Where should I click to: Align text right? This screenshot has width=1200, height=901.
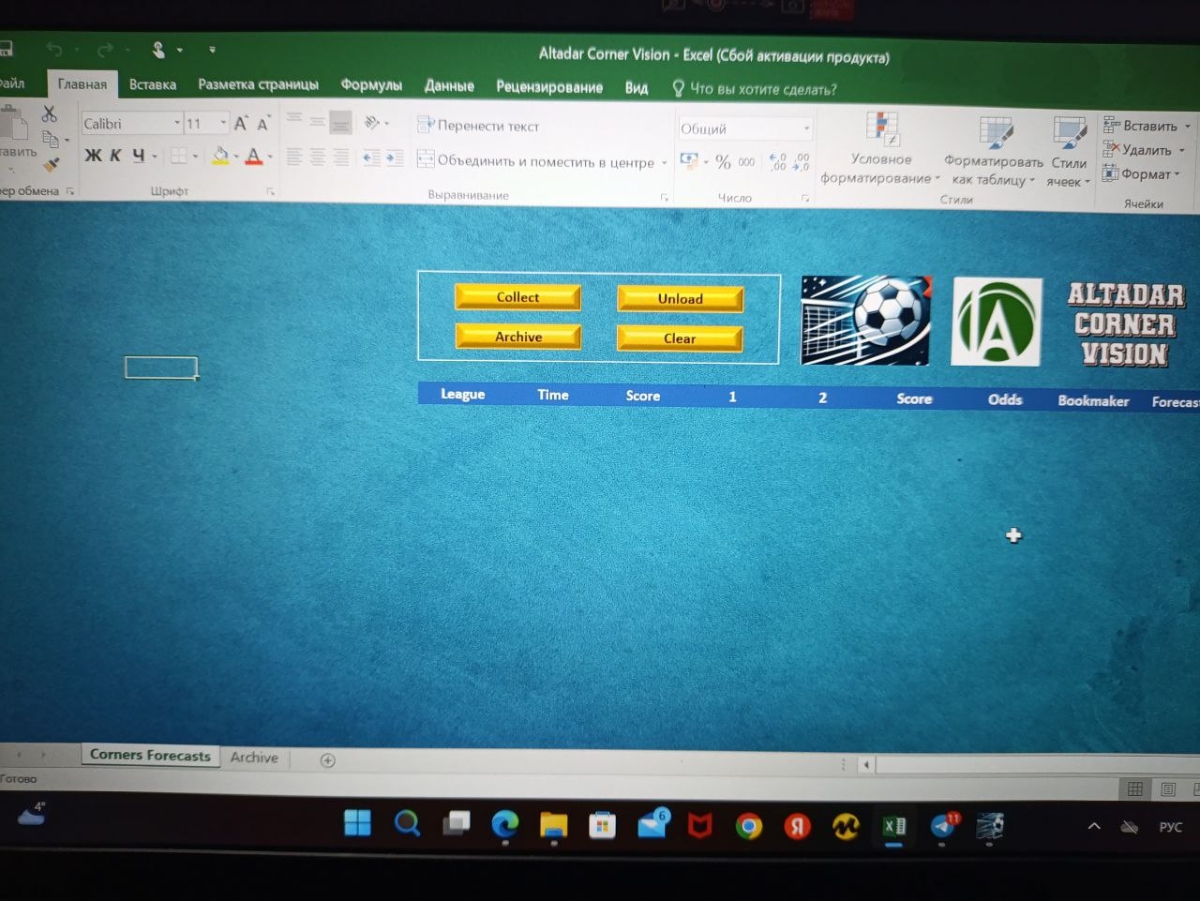pyautogui.click(x=341, y=158)
